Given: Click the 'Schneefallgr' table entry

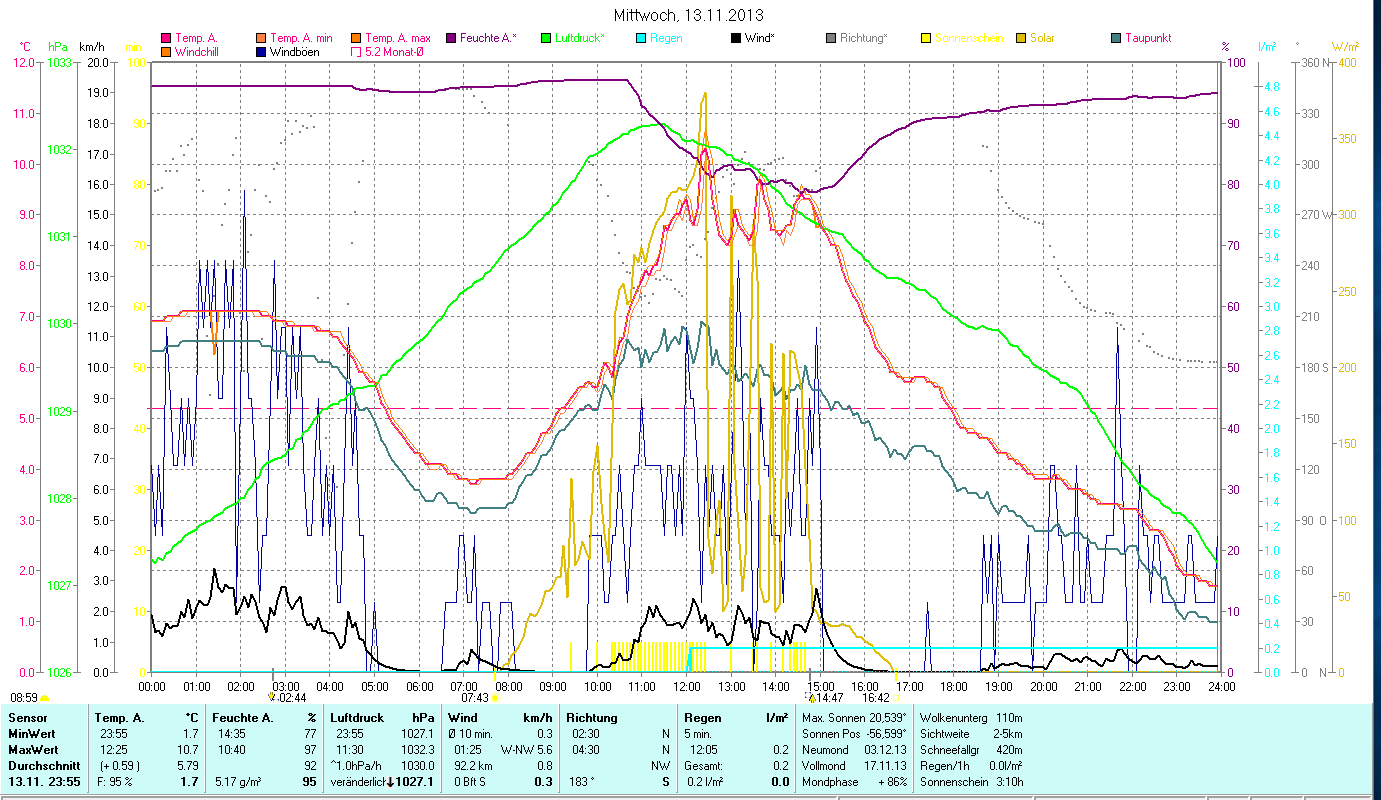Looking at the screenshot, I should (x=950, y=750).
